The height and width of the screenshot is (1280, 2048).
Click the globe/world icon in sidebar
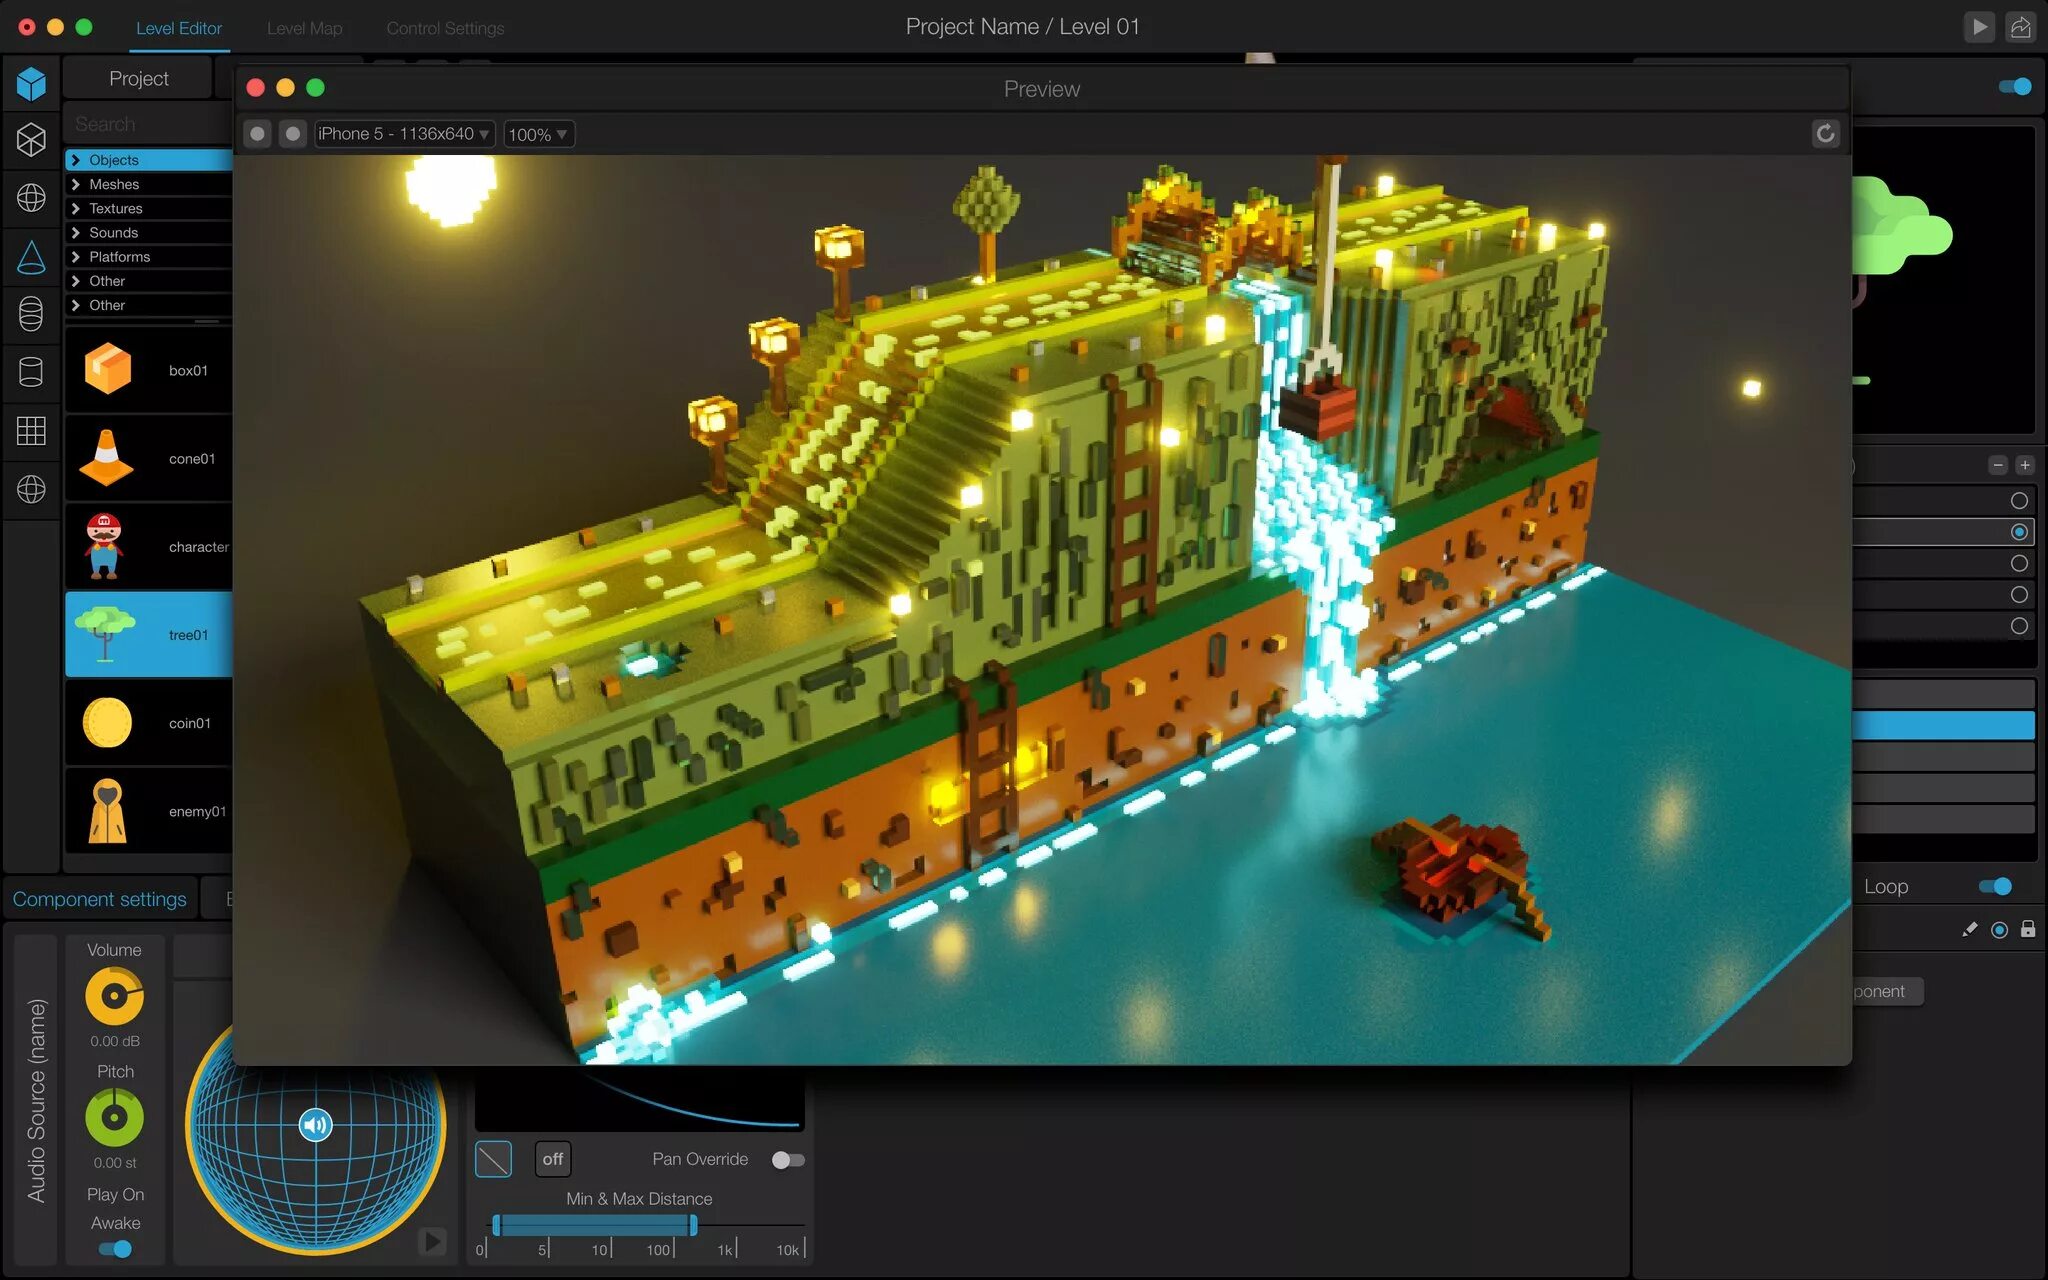pos(31,488)
